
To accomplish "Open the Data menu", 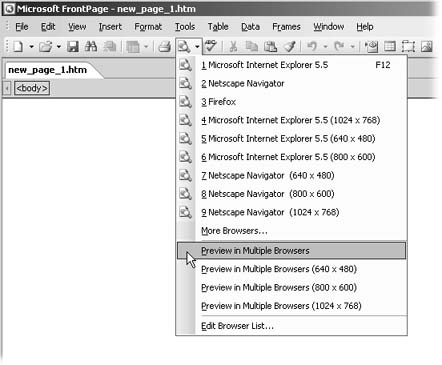I will [250, 27].
